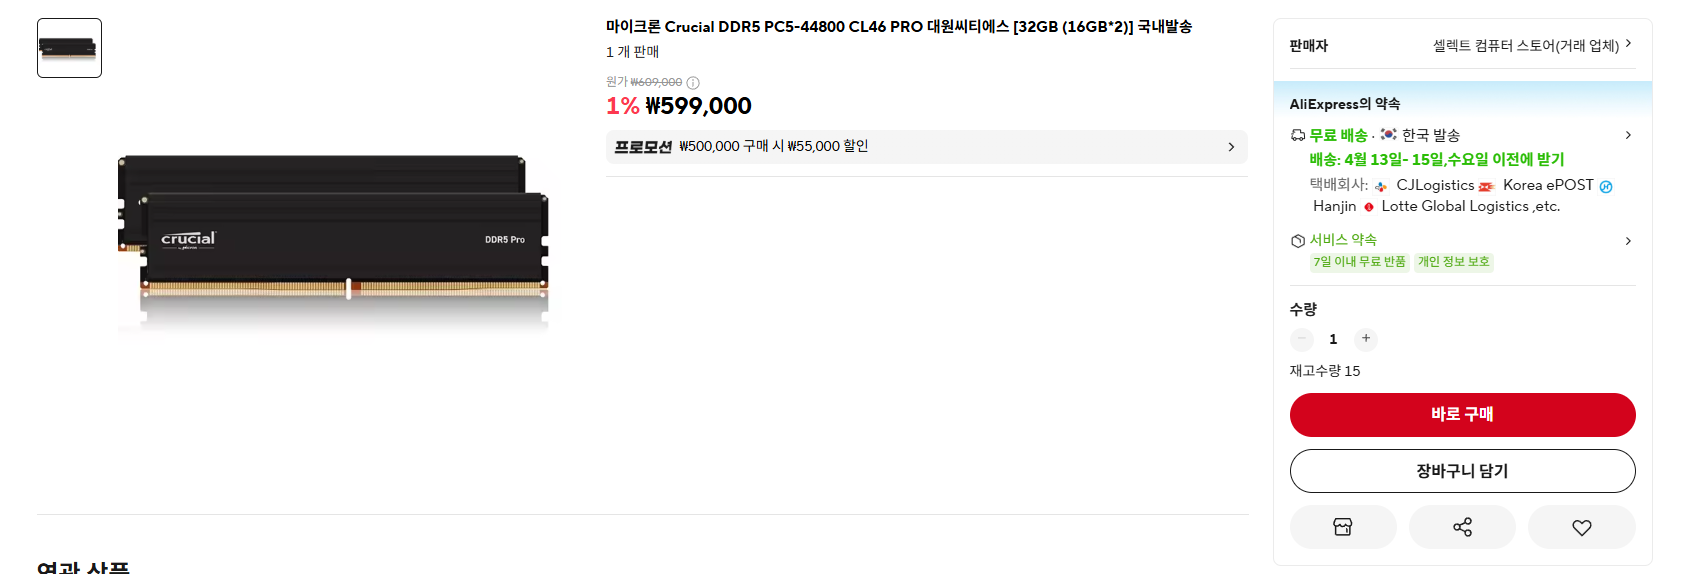Click the Korea ePOST verified badge icon
Image resolution: width=1701 pixels, height=574 pixels.
click(1606, 187)
